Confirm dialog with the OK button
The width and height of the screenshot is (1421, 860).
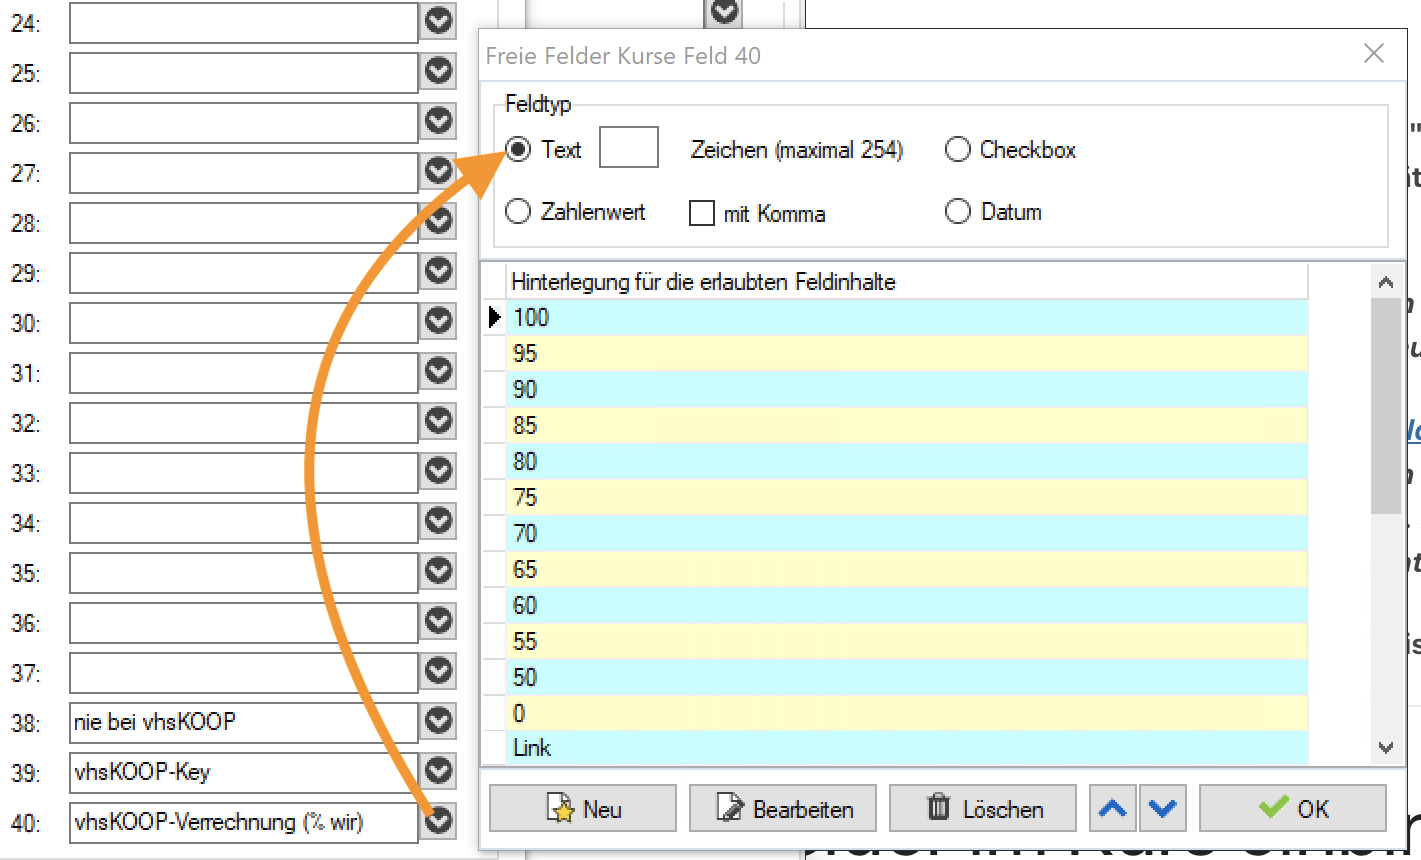coord(1292,808)
